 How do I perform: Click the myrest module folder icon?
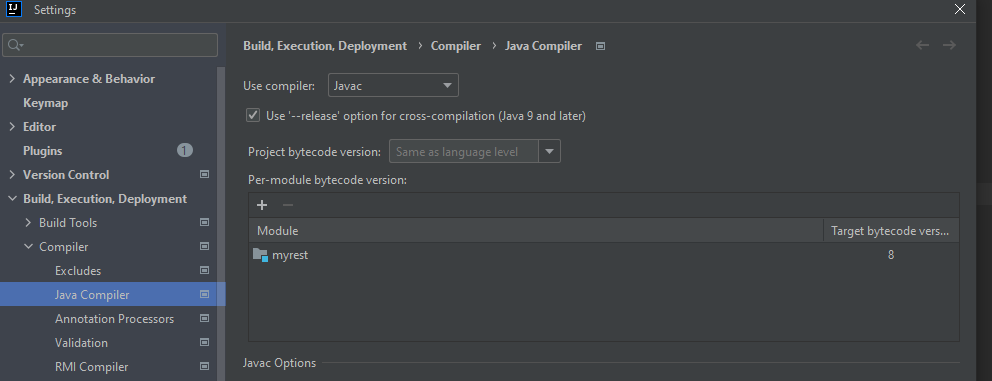coord(260,255)
